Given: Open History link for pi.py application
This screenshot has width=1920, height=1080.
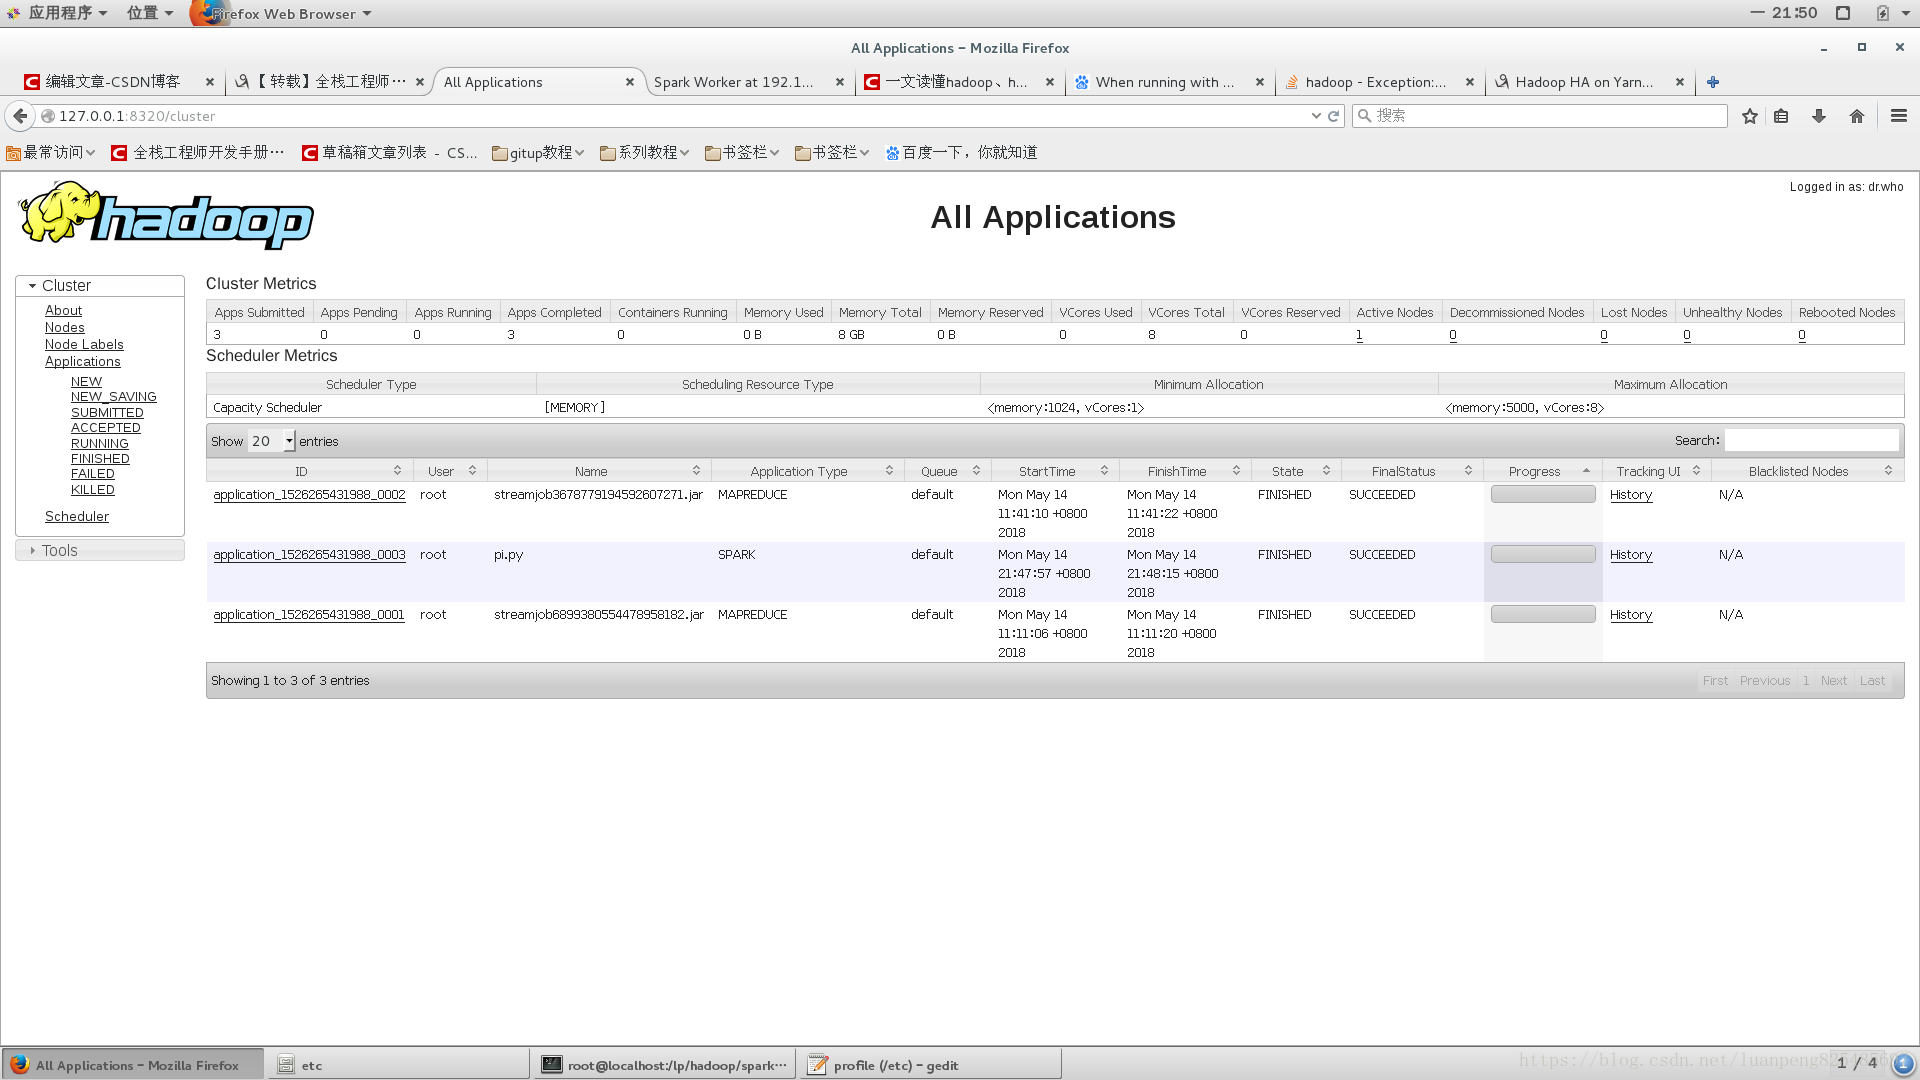Looking at the screenshot, I should (1631, 555).
